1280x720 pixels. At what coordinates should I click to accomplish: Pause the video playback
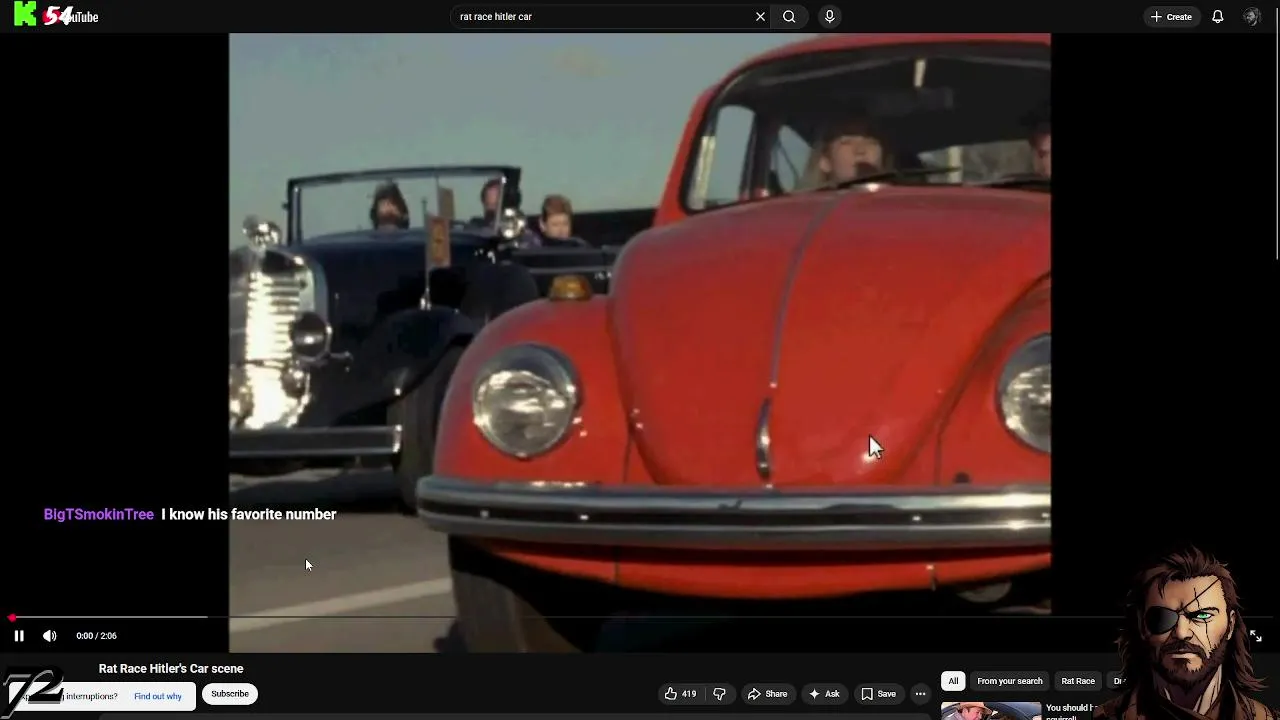click(x=19, y=636)
